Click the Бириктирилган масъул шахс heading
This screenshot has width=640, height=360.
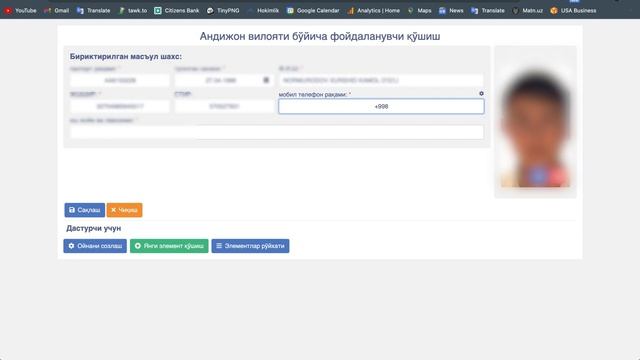(x=126, y=56)
